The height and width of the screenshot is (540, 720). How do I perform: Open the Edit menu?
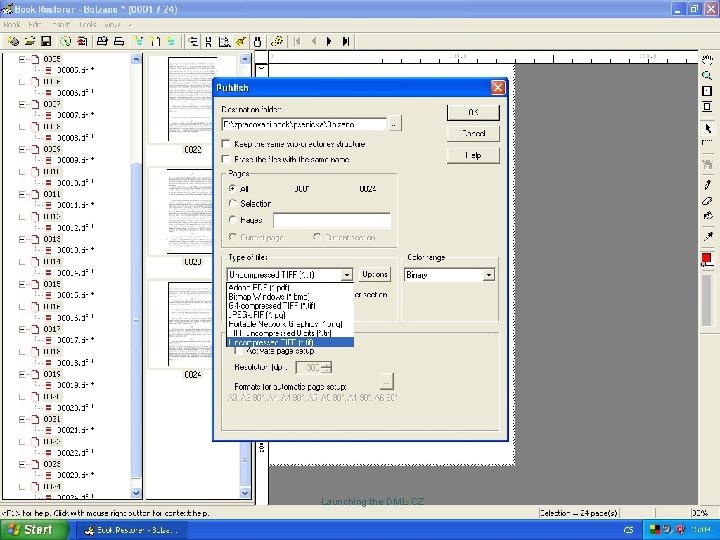coord(34,24)
